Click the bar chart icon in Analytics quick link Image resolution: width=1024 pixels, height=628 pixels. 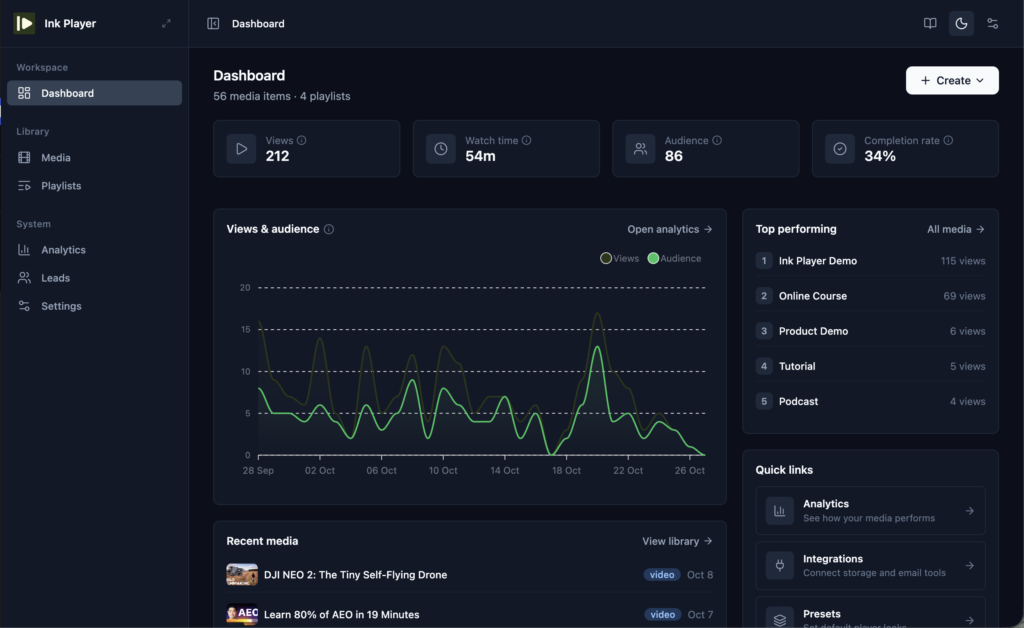[x=780, y=511]
